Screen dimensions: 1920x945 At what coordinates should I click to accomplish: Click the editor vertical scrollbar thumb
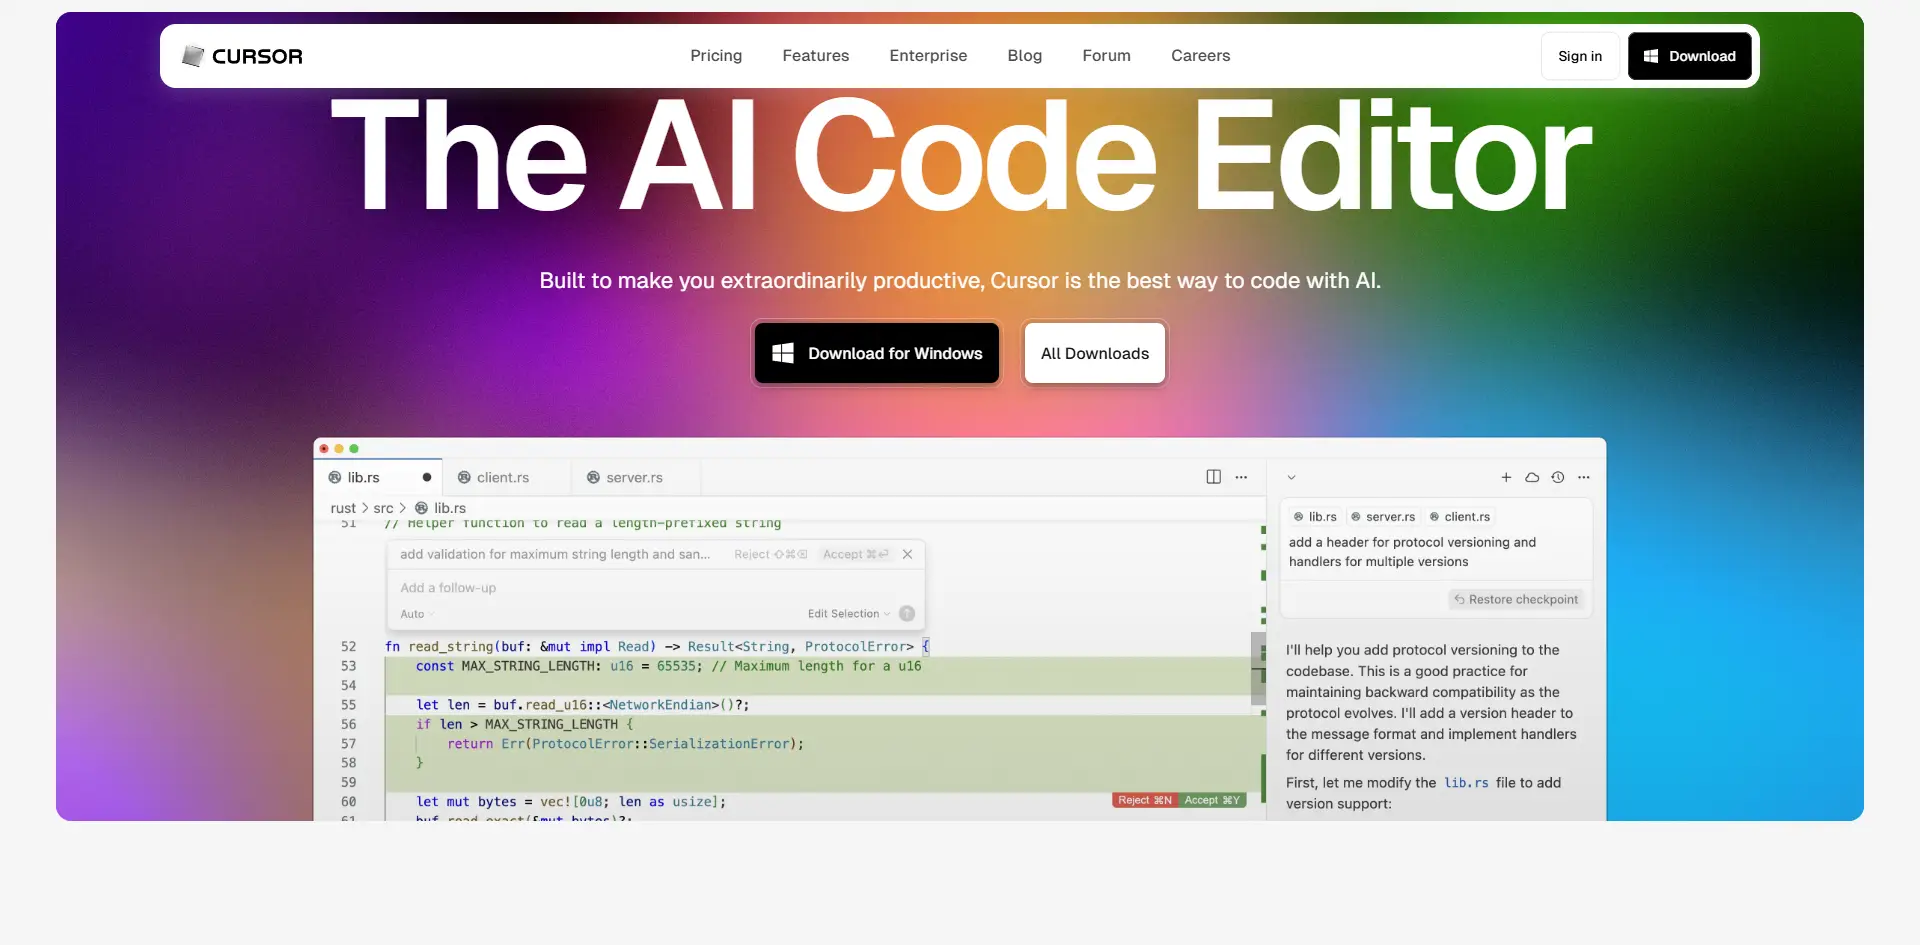[x=1258, y=668]
